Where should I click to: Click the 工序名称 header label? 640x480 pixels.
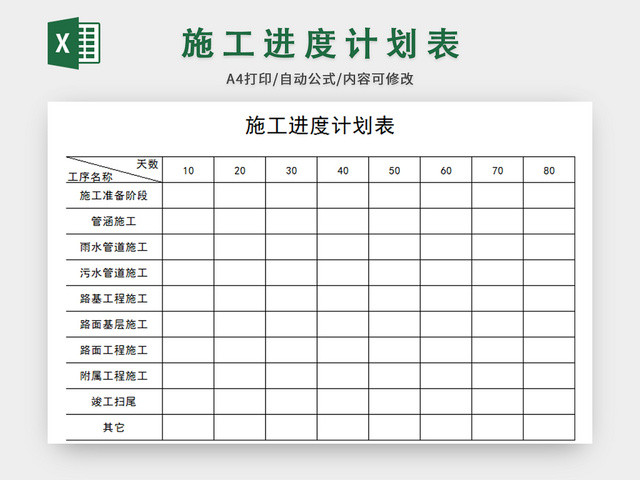(90, 177)
